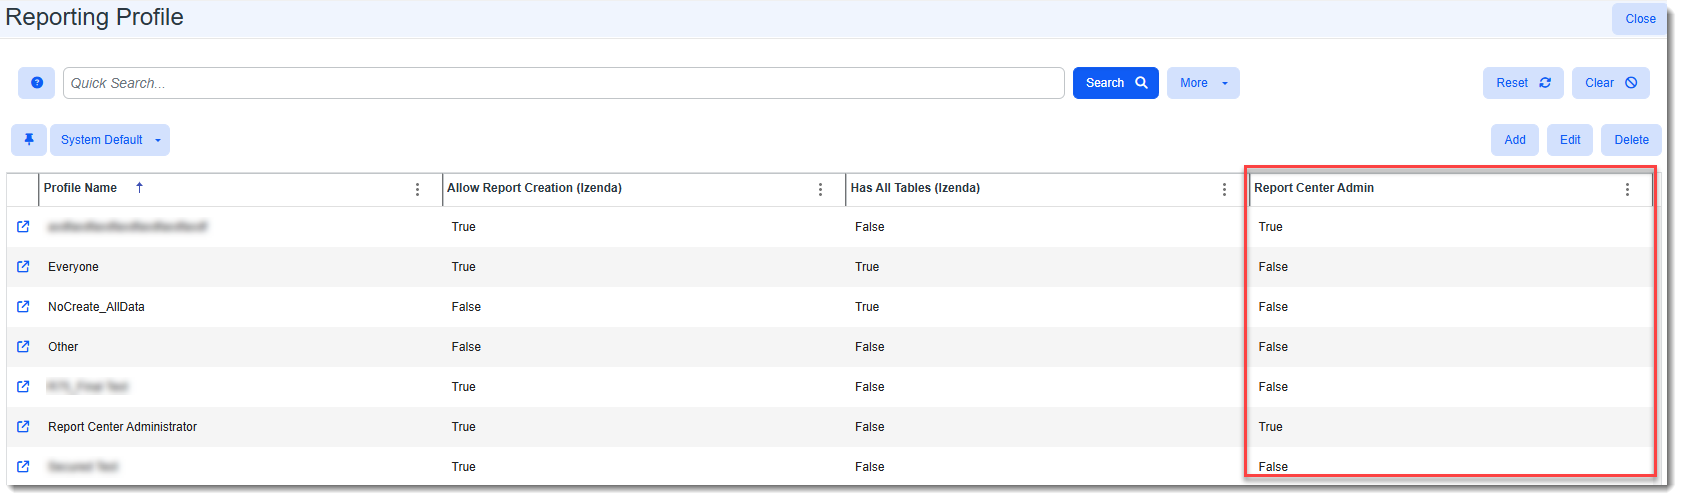Viewport: 1682px width, 500px height.
Task: Open the Other profile row link icon
Action: [23, 347]
